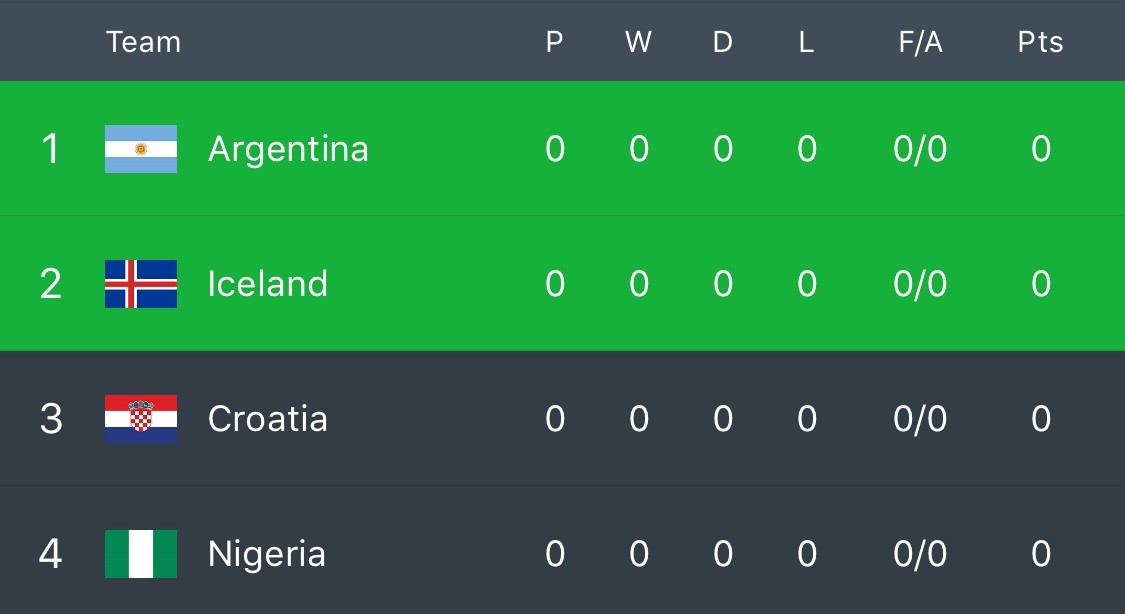Click the Croatia flag icon
The width and height of the screenshot is (1125, 614).
[x=141, y=418]
